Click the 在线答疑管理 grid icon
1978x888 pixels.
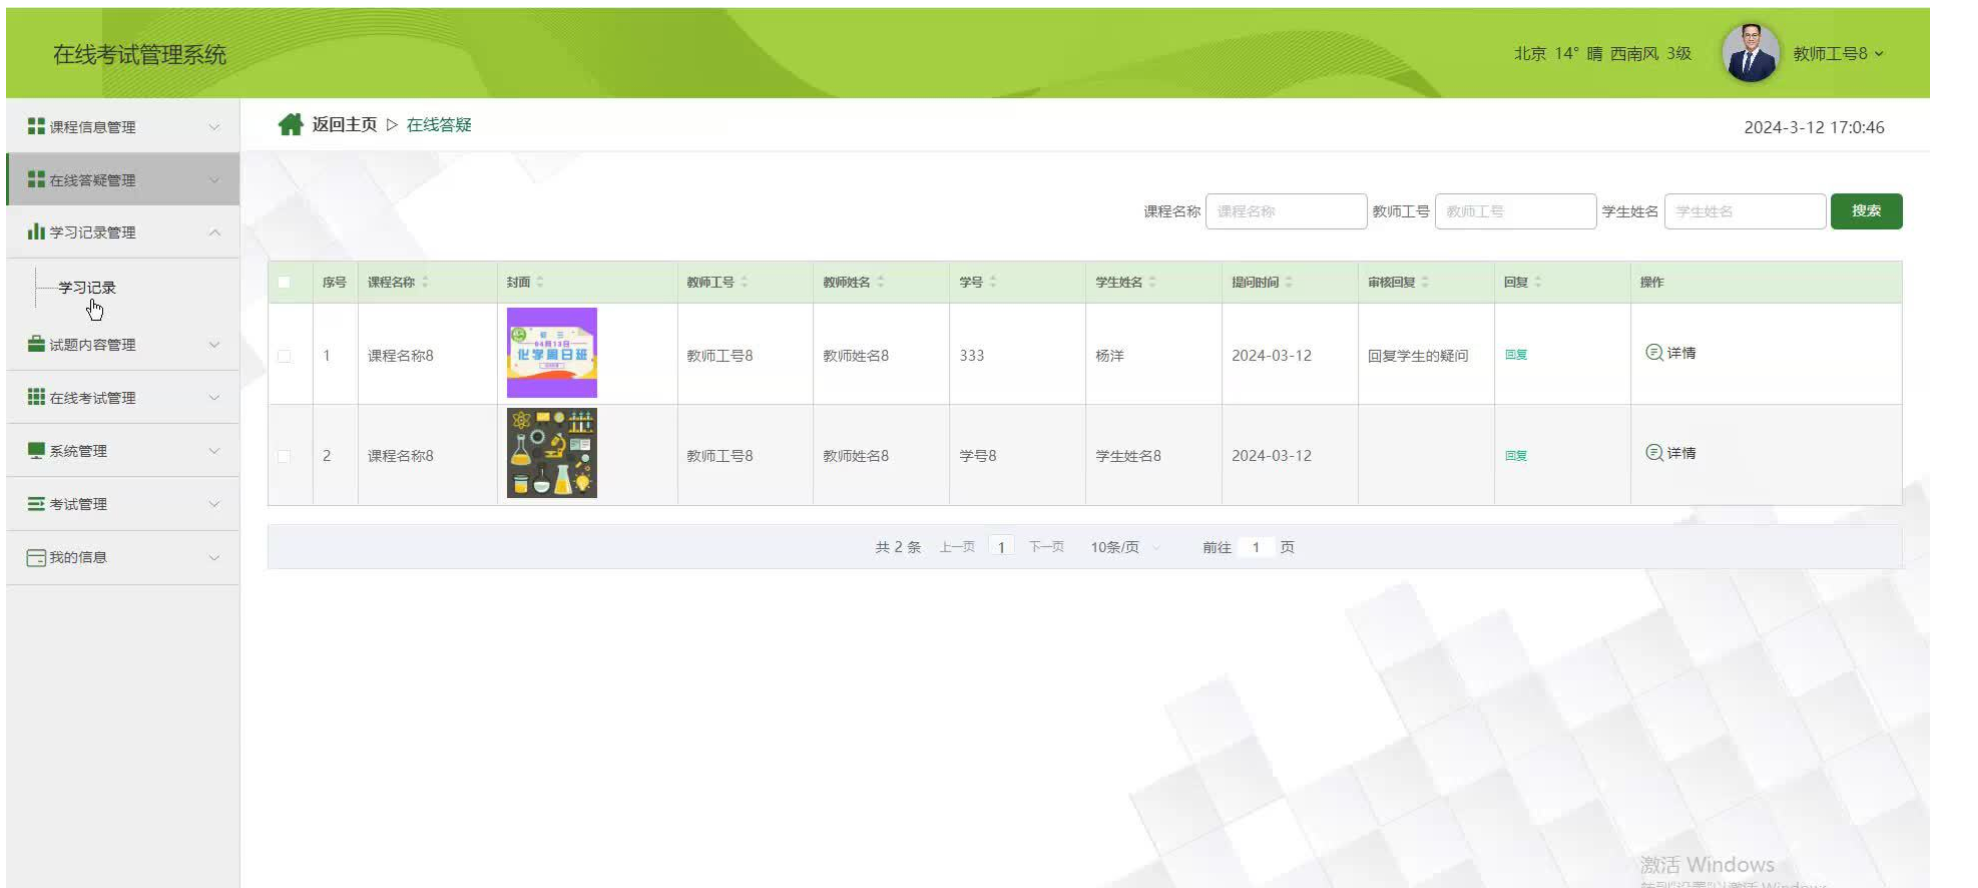click(x=36, y=179)
